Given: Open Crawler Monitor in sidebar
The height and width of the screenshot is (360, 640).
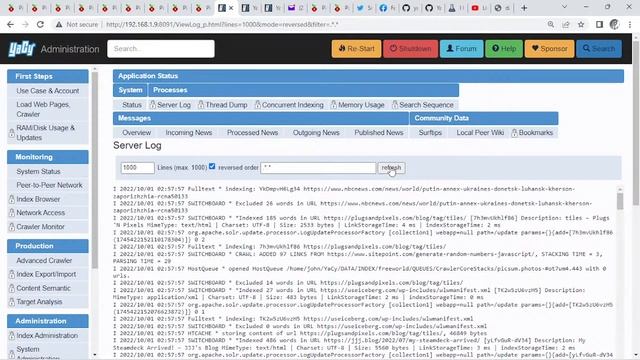Looking at the screenshot, I should tap(40, 227).
